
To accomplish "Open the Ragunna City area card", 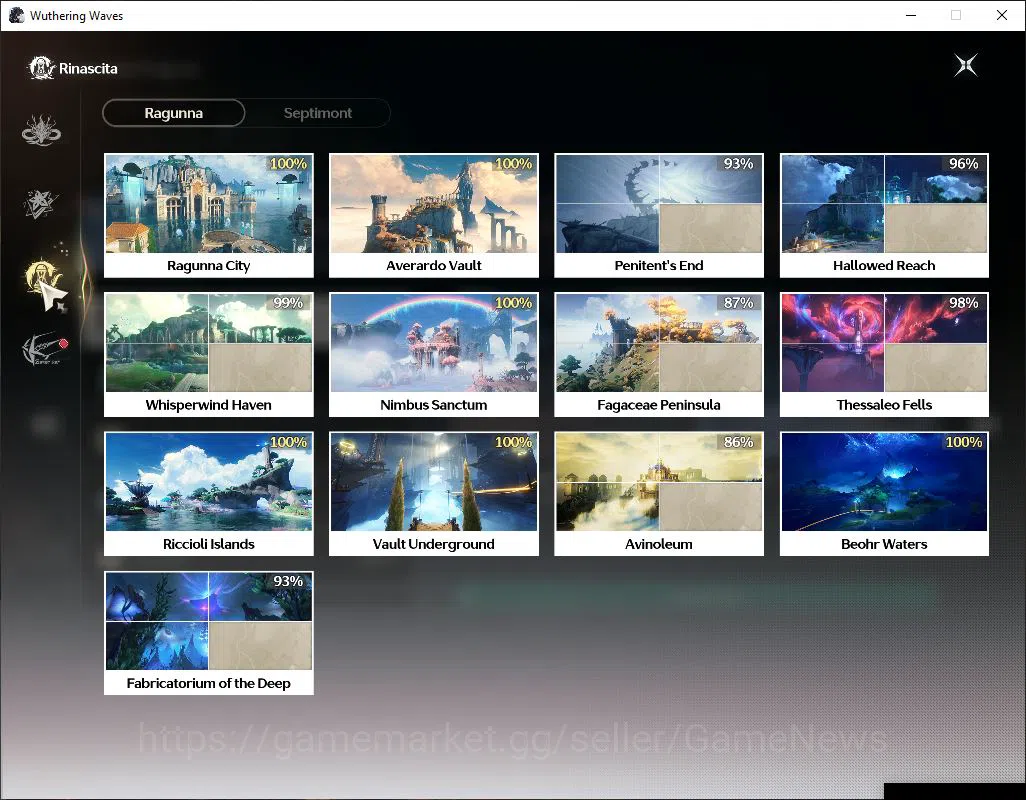I will pos(209,215).
